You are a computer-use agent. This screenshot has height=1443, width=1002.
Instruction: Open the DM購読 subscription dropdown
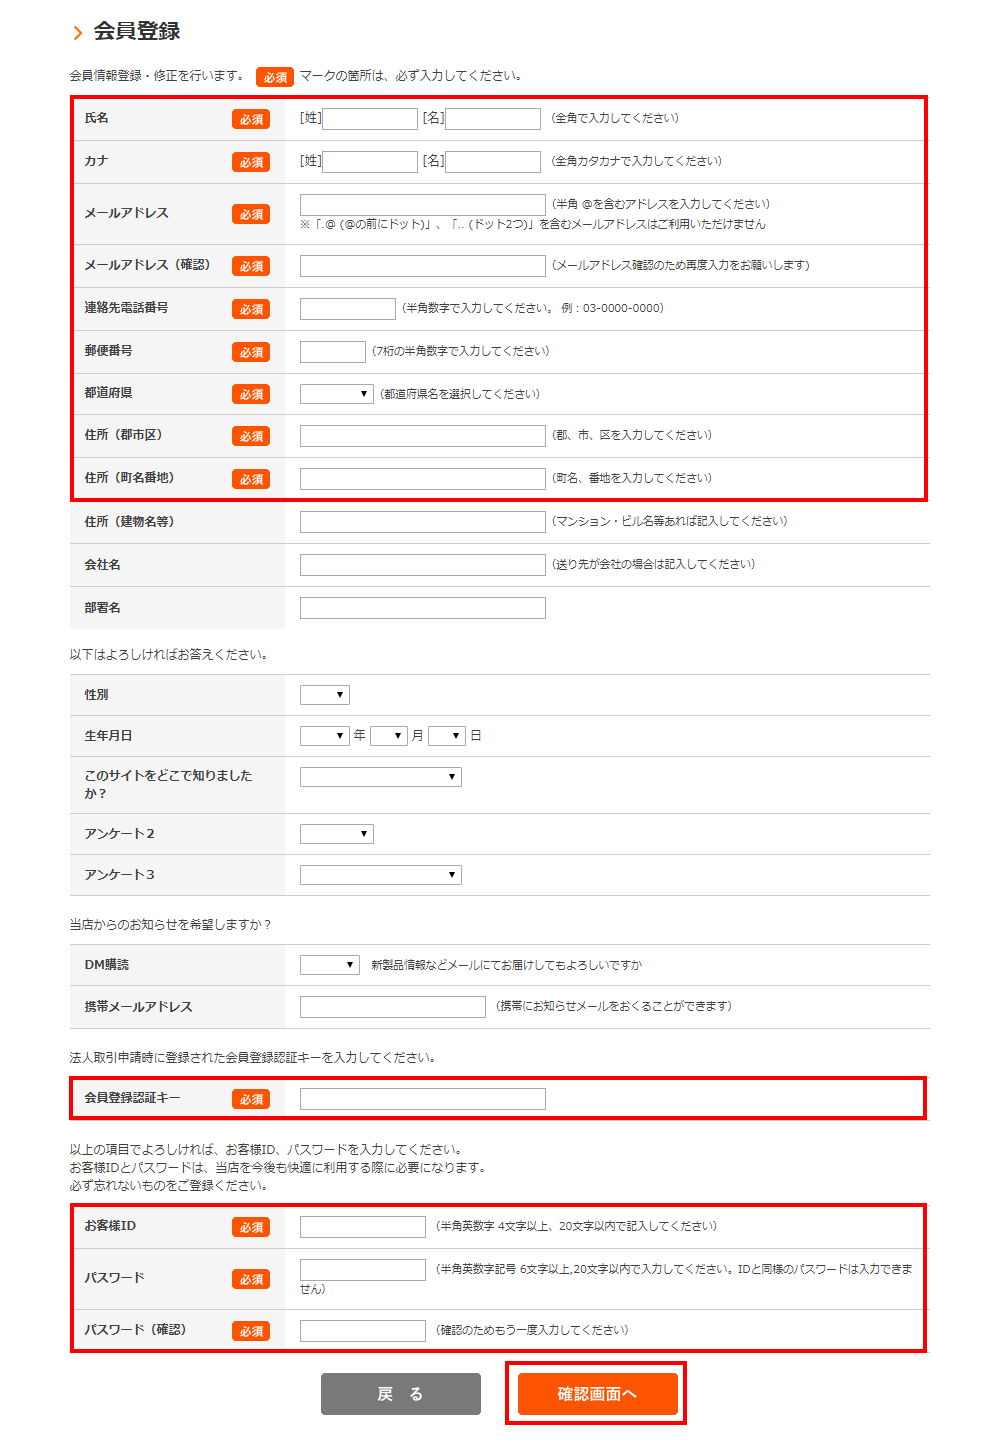click(x=329, y=965)
